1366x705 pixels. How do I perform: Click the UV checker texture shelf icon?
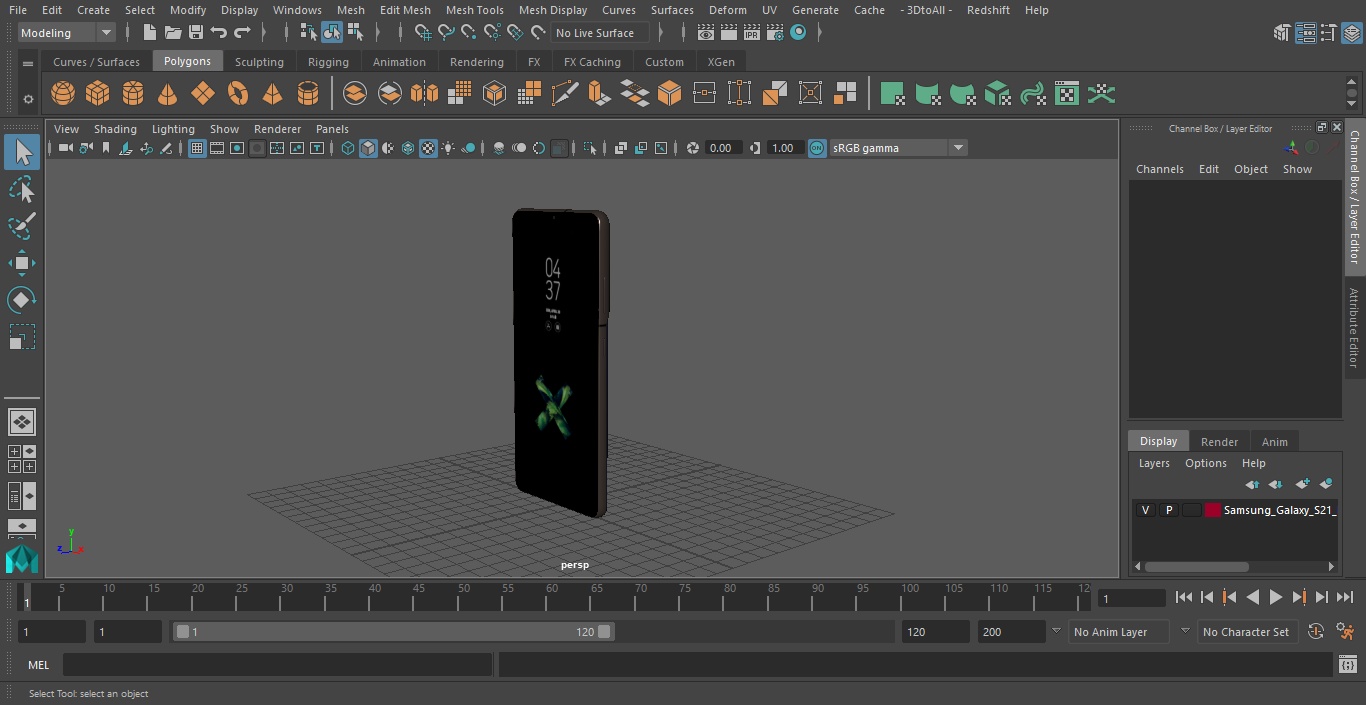tap(1067, 94)
